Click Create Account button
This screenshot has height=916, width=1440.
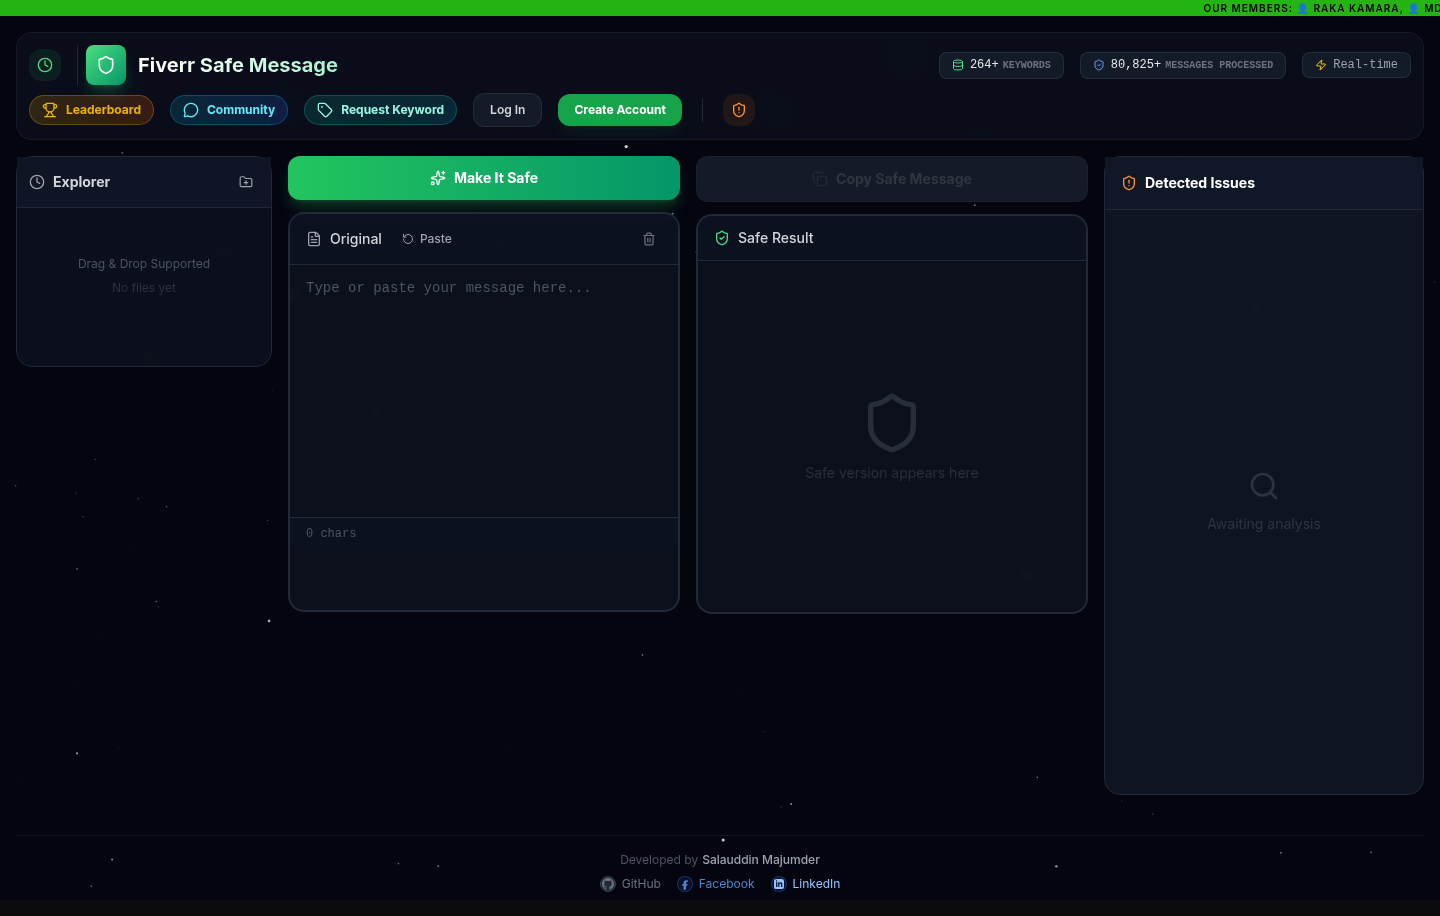coord(620,110)
